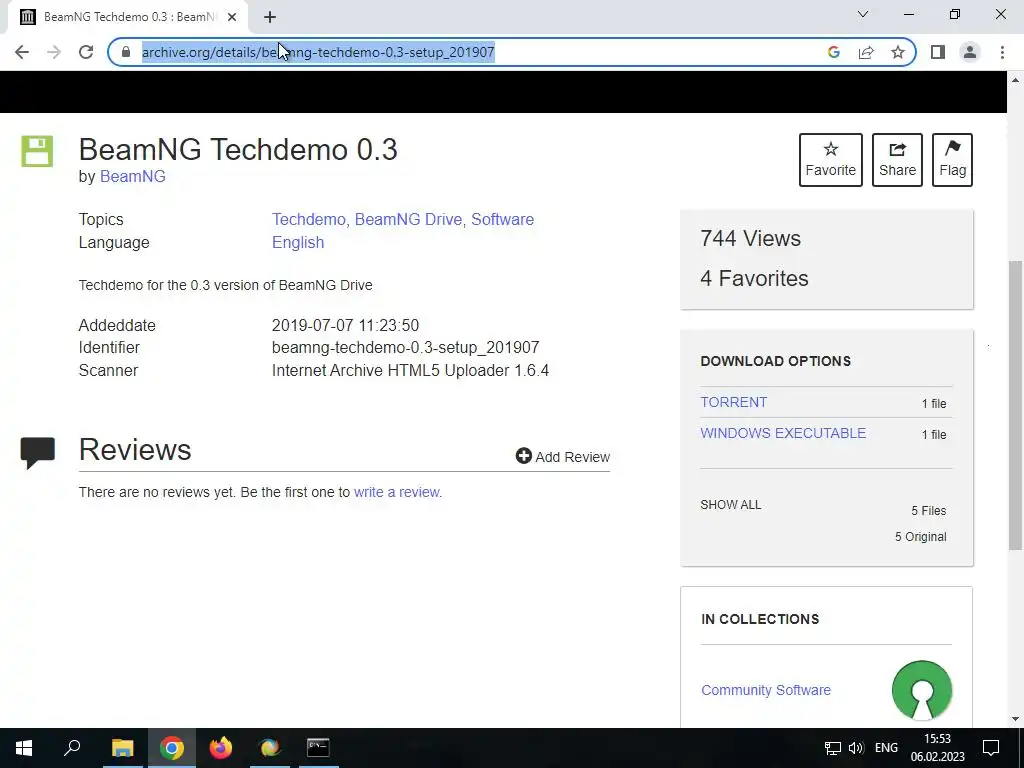Click the Identifier value beamng-techdemo-0.3-setup_201907

(406, 347)
